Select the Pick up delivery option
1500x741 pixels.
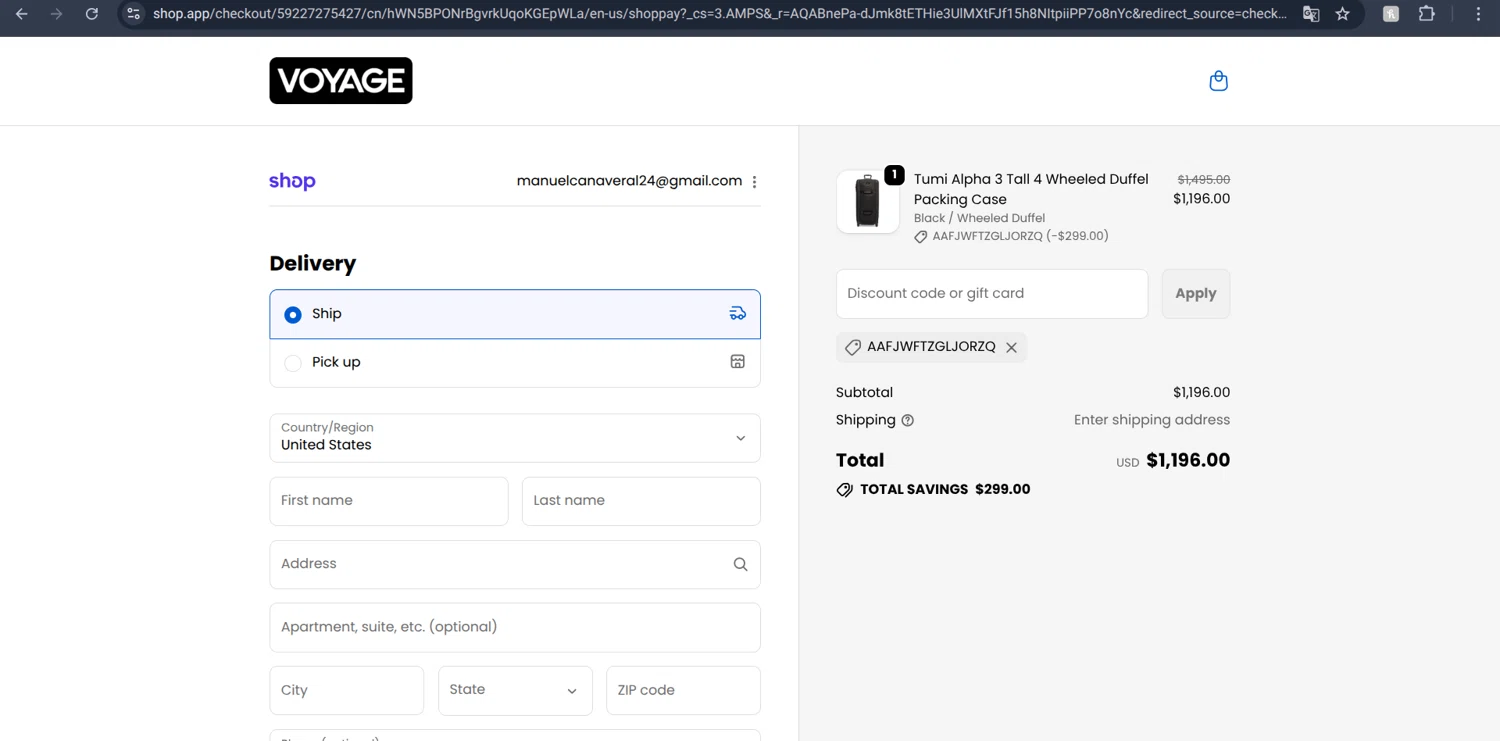(515, 362)
